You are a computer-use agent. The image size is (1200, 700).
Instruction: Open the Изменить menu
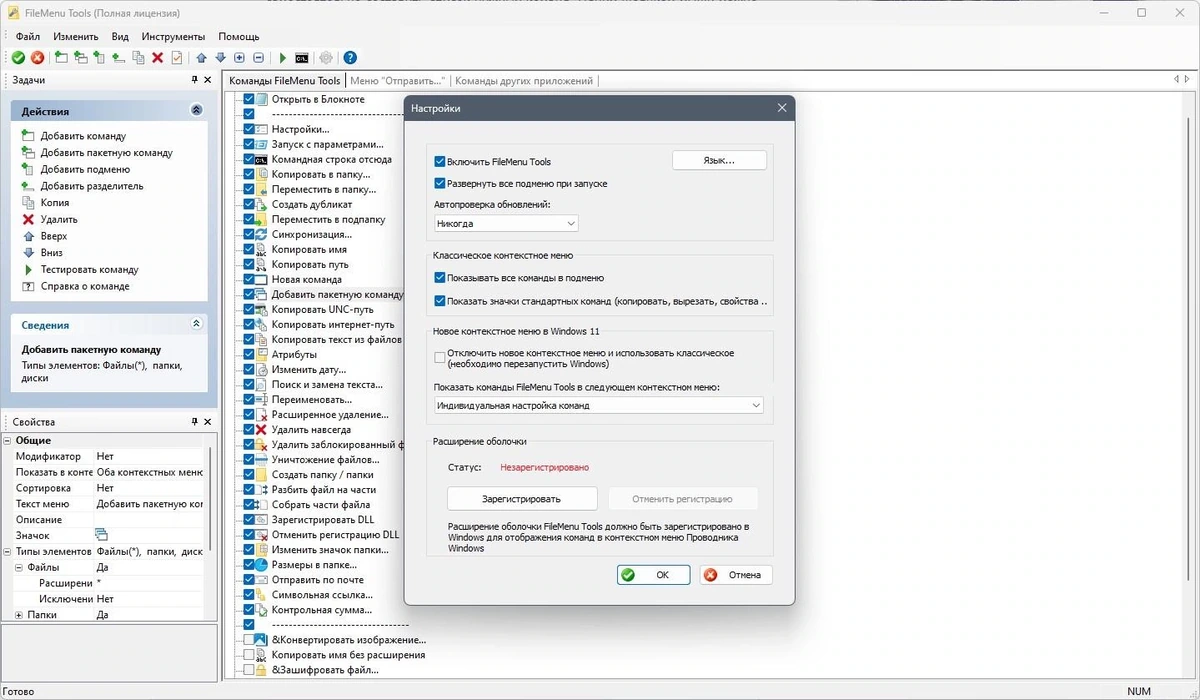[x=76, y=36]
